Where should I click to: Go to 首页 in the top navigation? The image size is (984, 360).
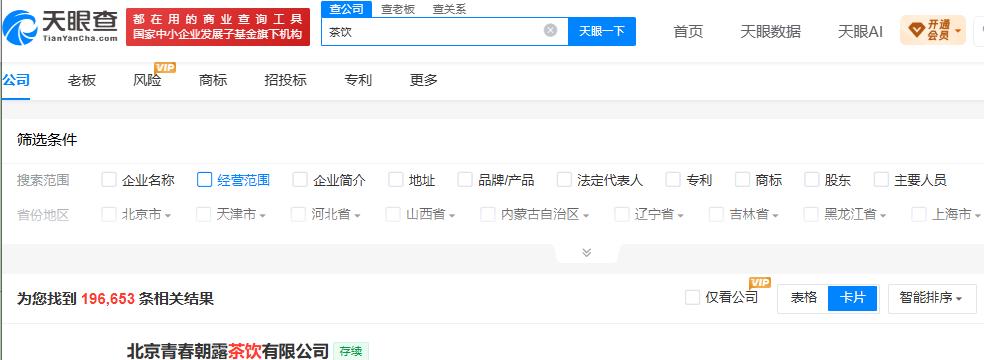688,31
